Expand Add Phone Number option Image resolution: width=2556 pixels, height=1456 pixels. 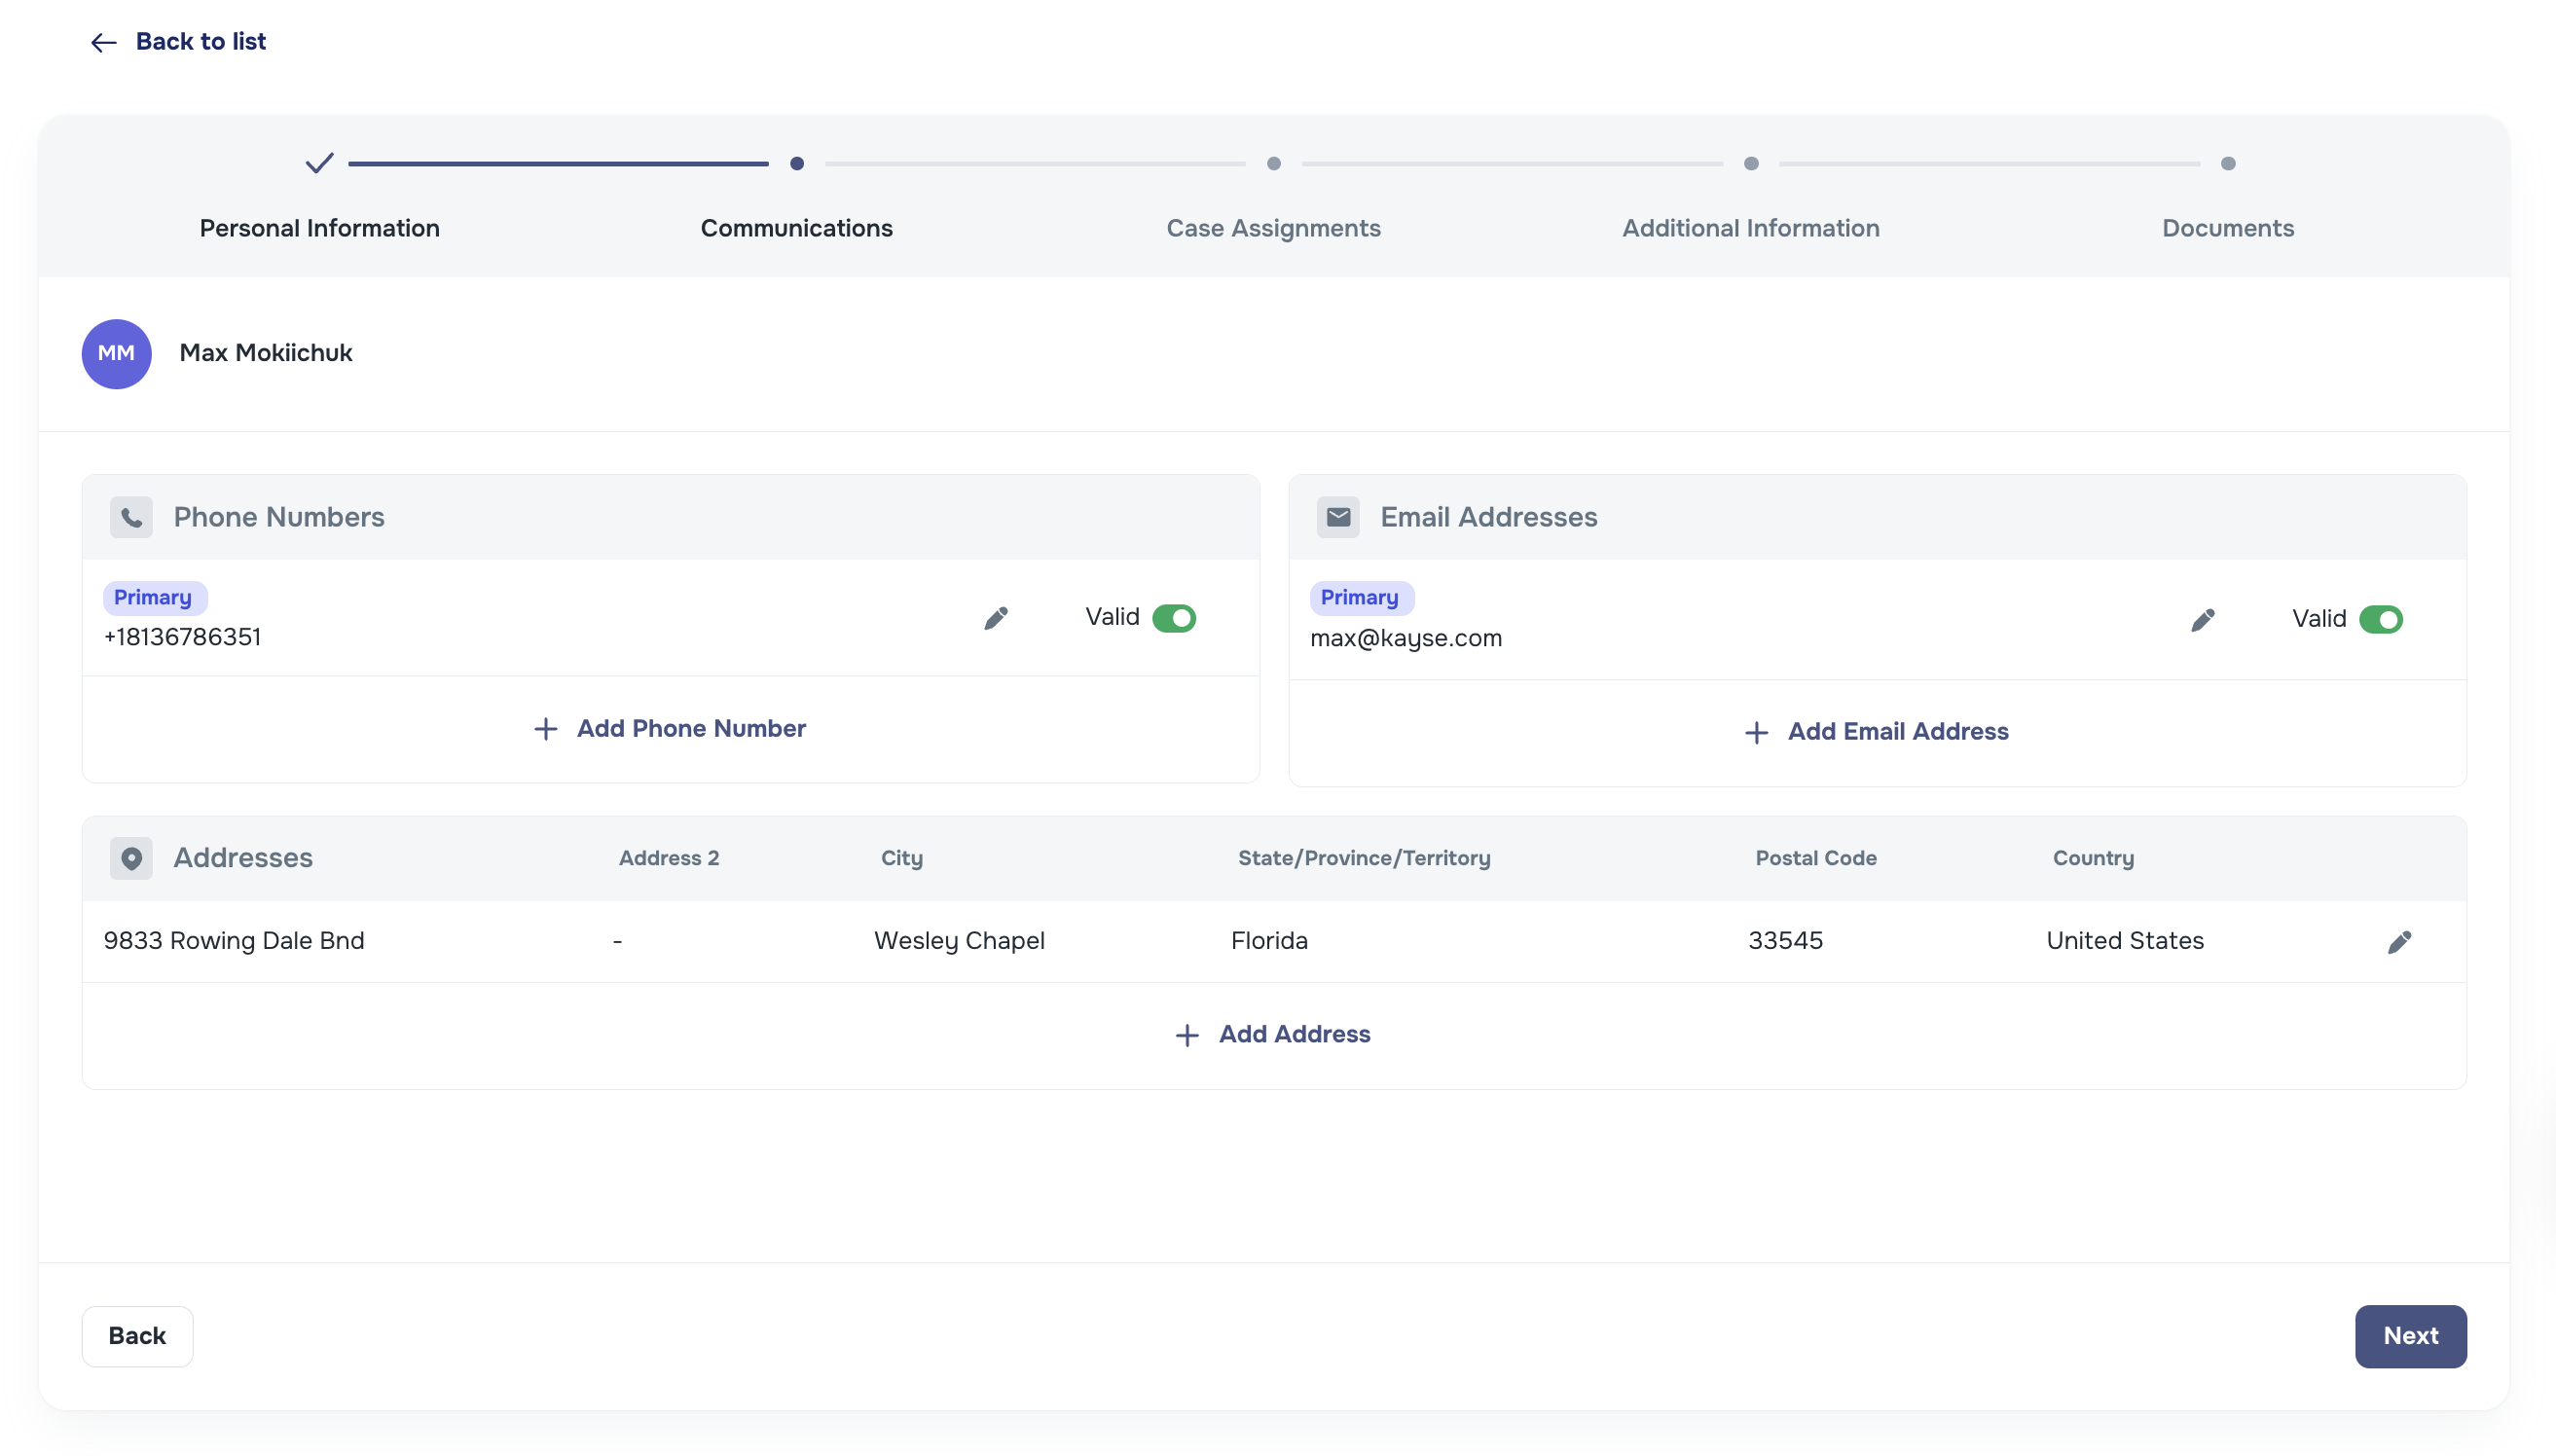coord(670,728)
